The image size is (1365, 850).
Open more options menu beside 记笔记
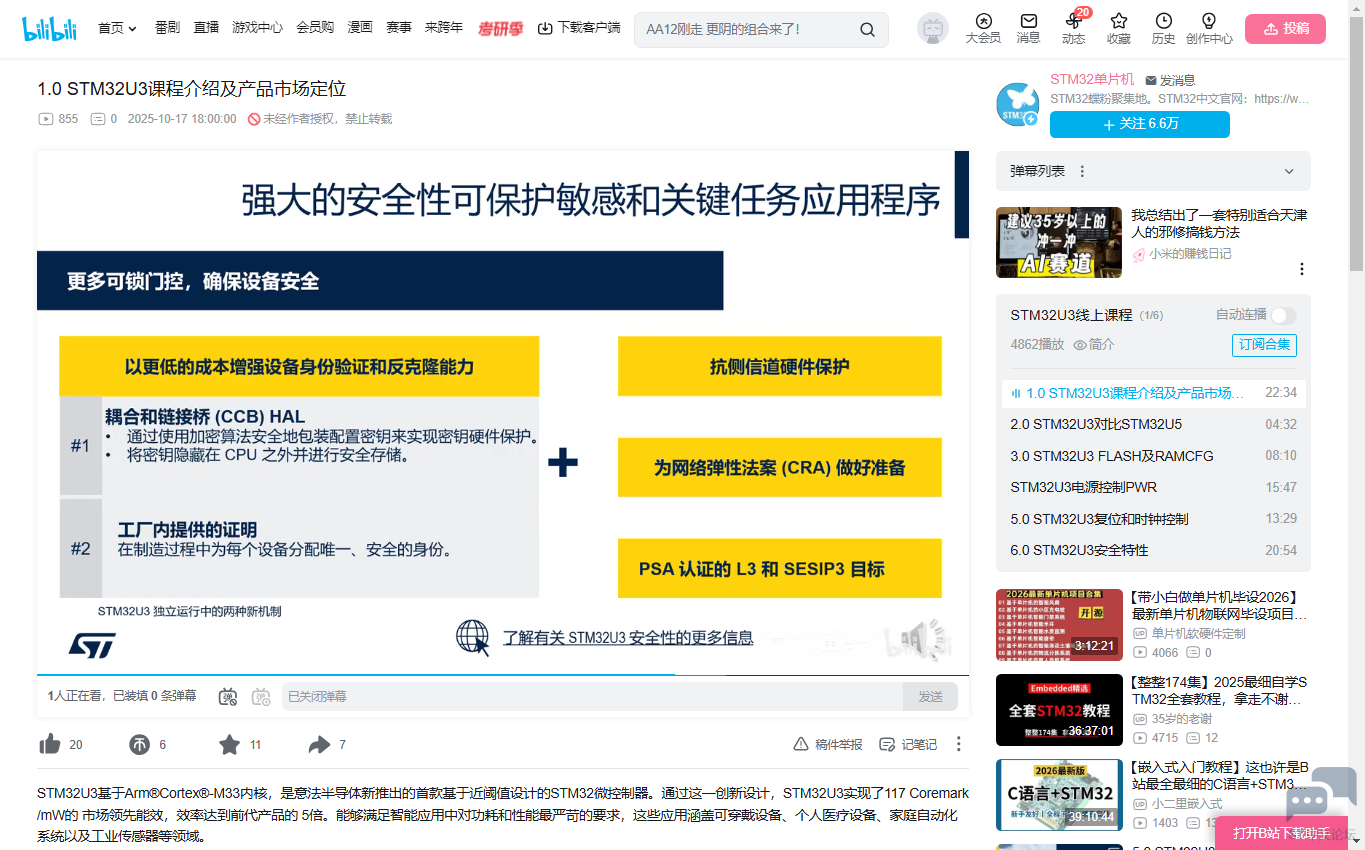(958, 744)
